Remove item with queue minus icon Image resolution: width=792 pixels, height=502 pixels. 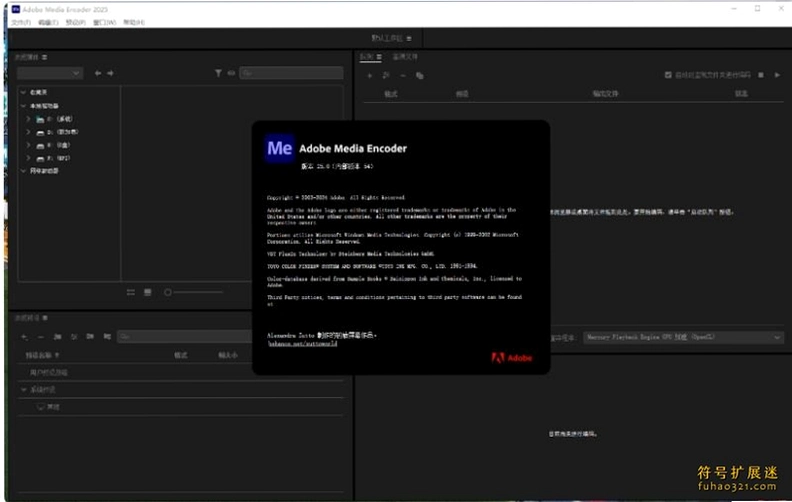tap(403, 76)
